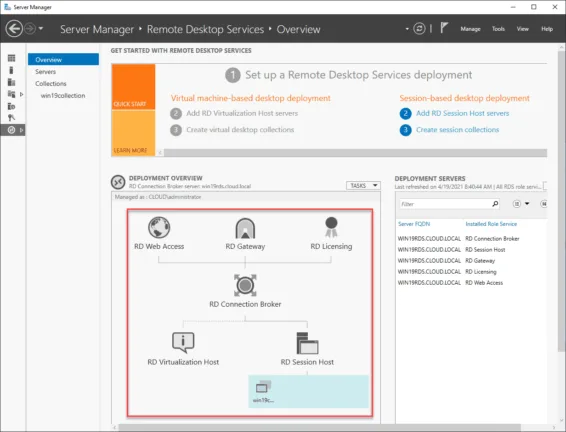
Task: Select Remote Desktop Services sidebar icon
Action: (12, 130)
